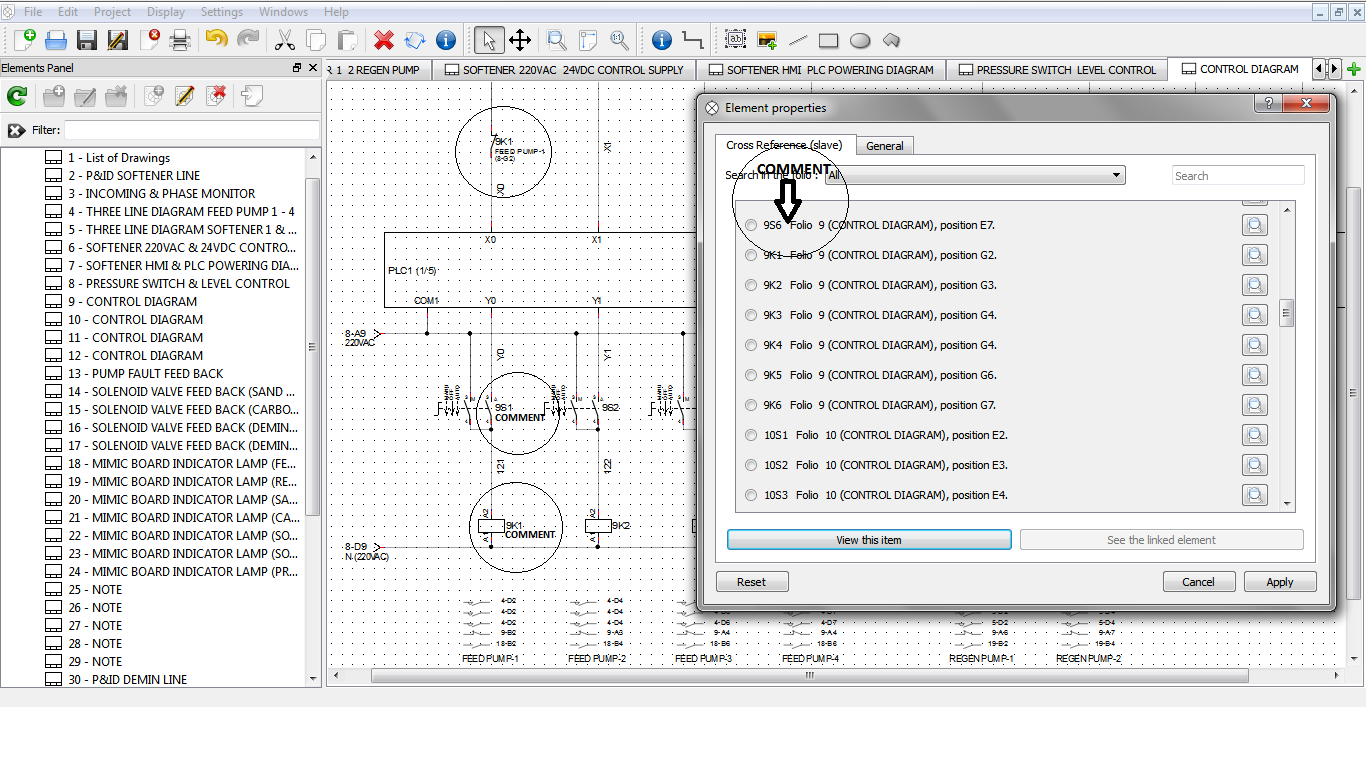Activate the Move folio cross-arrow tool
The height and width of the screenshot is (768, 1366).
(520, 40)
